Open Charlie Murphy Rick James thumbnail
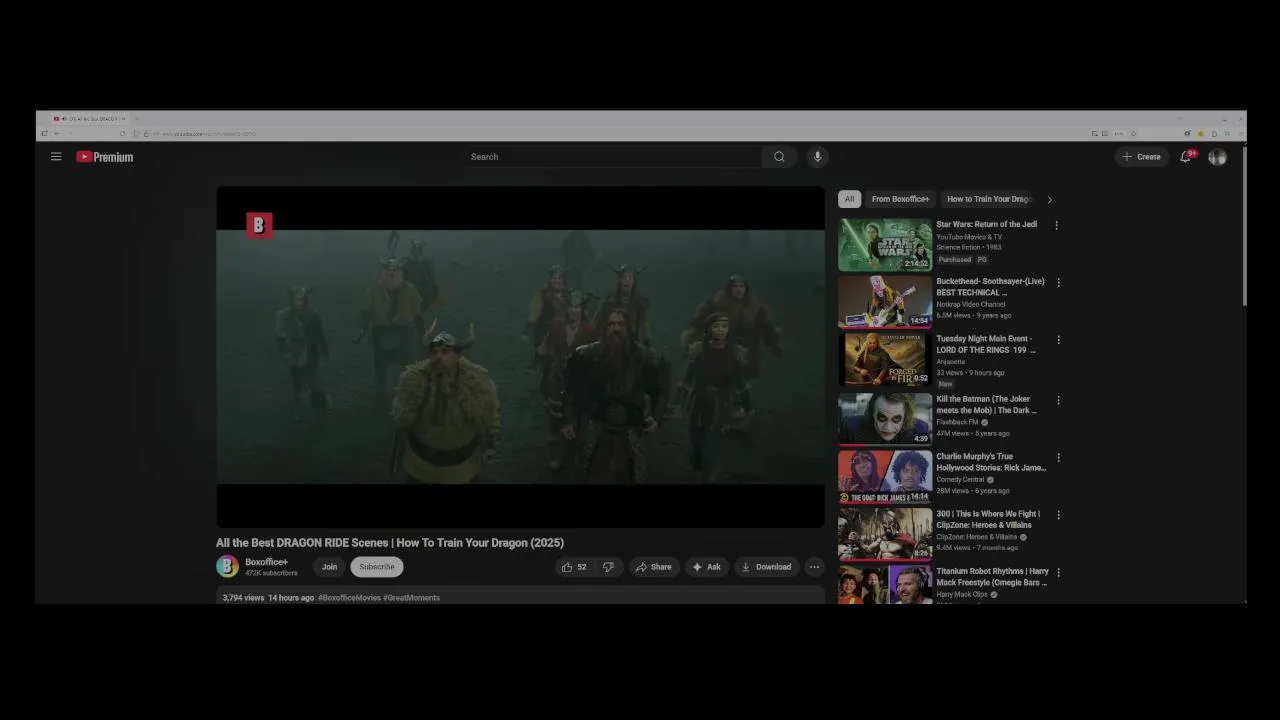 pos(885,477)
